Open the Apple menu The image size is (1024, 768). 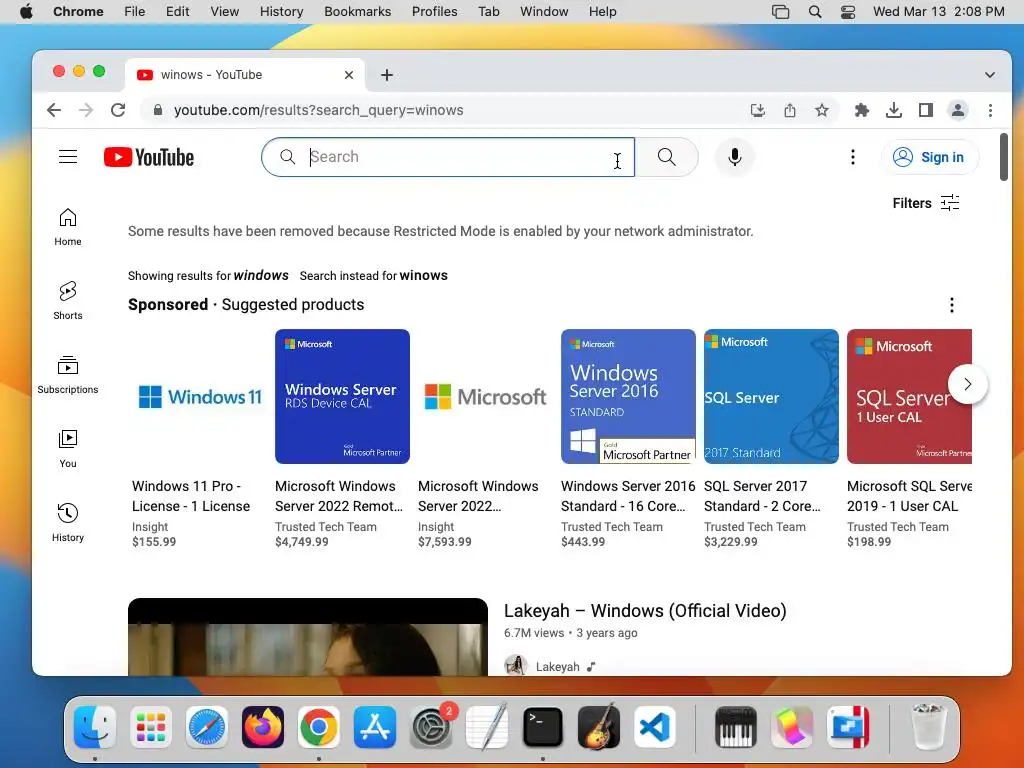pyautogui.click(x=26, y=12)
